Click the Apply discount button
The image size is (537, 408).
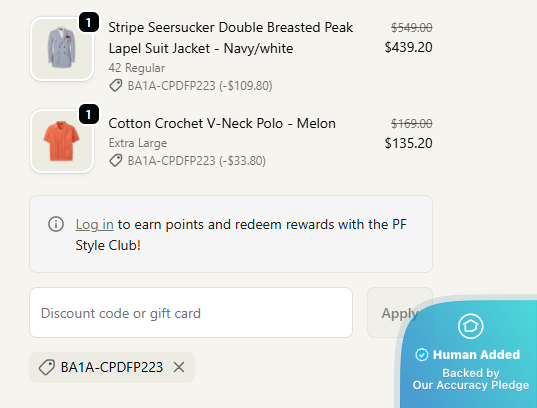coord(400,312)
